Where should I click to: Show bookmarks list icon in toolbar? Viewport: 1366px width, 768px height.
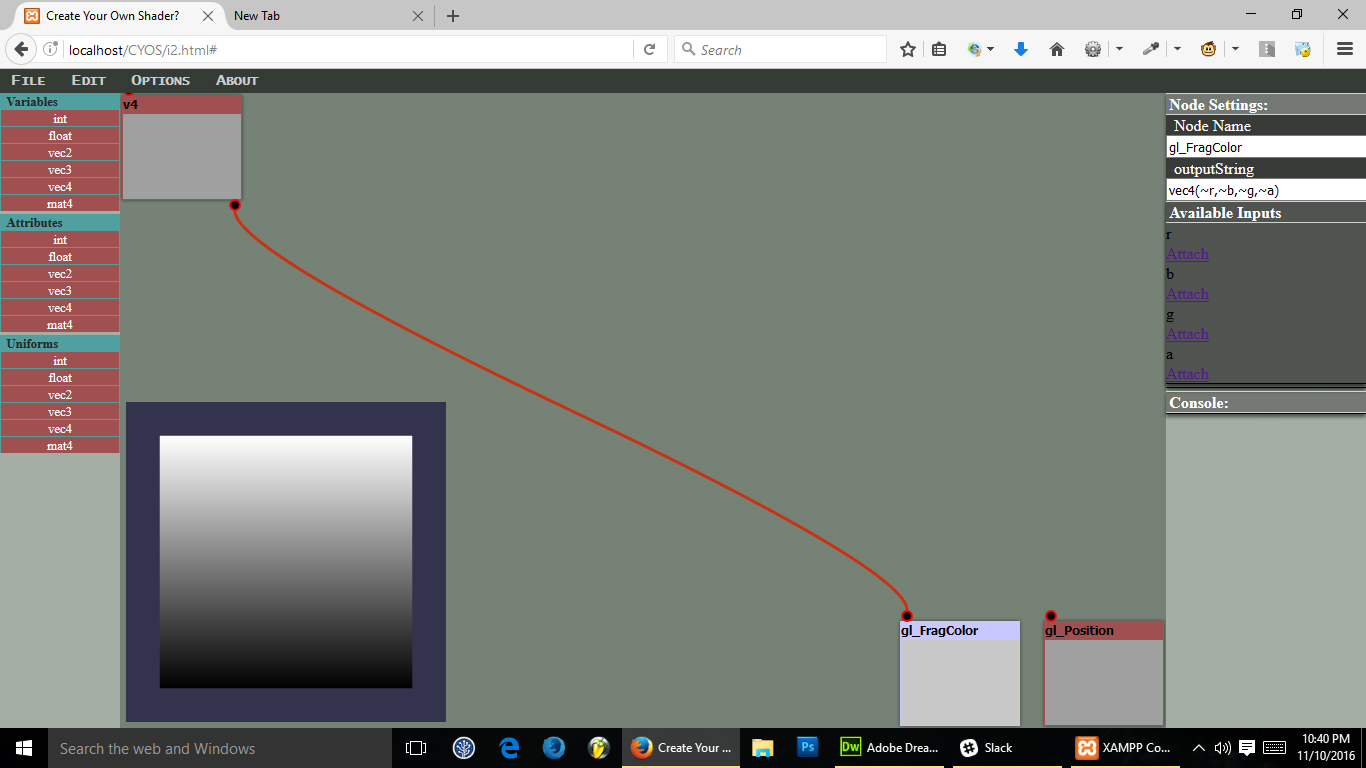tap(939, 49)
